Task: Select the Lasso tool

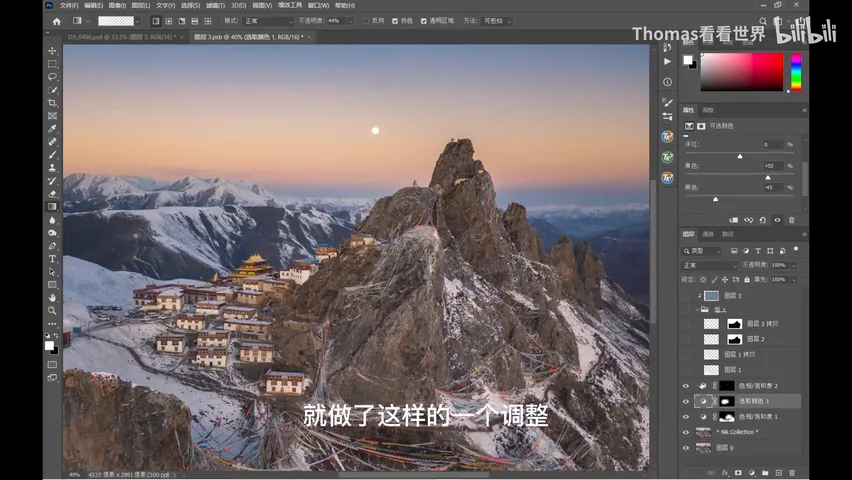Action: 52,77
